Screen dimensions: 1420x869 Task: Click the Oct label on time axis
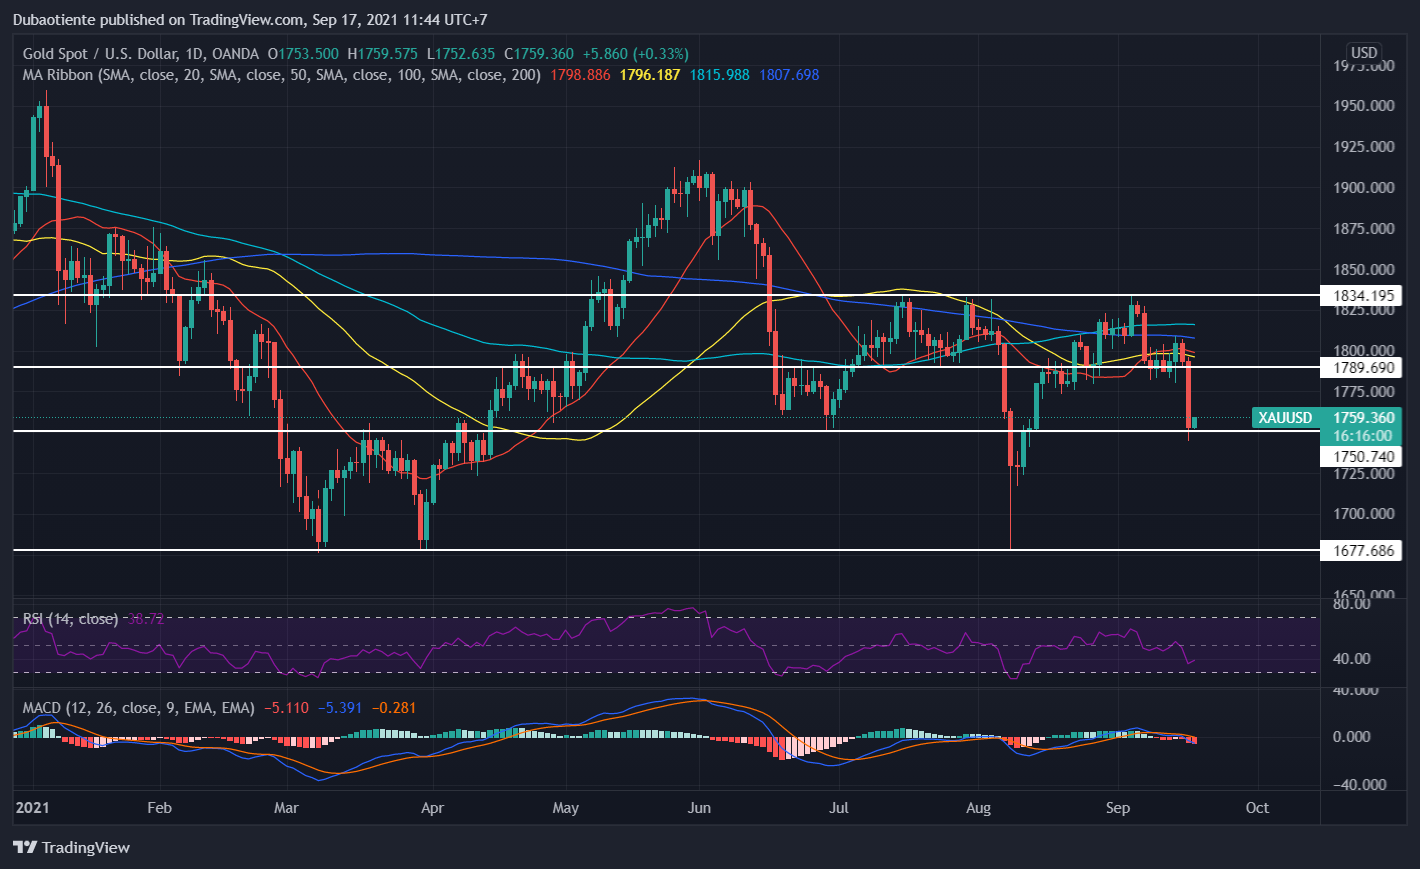pos(1257,808)
